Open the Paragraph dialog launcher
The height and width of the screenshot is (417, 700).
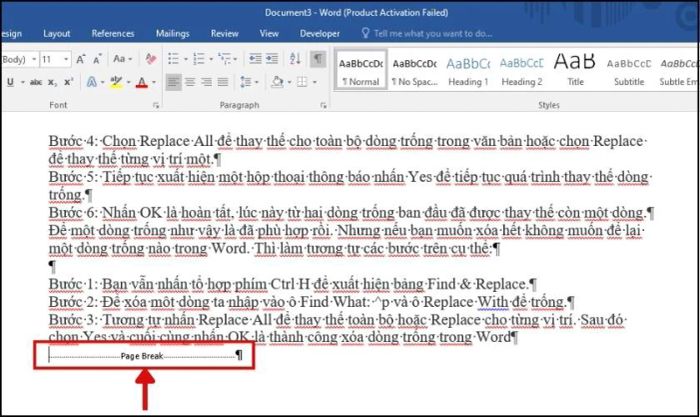tap(323, 105)
